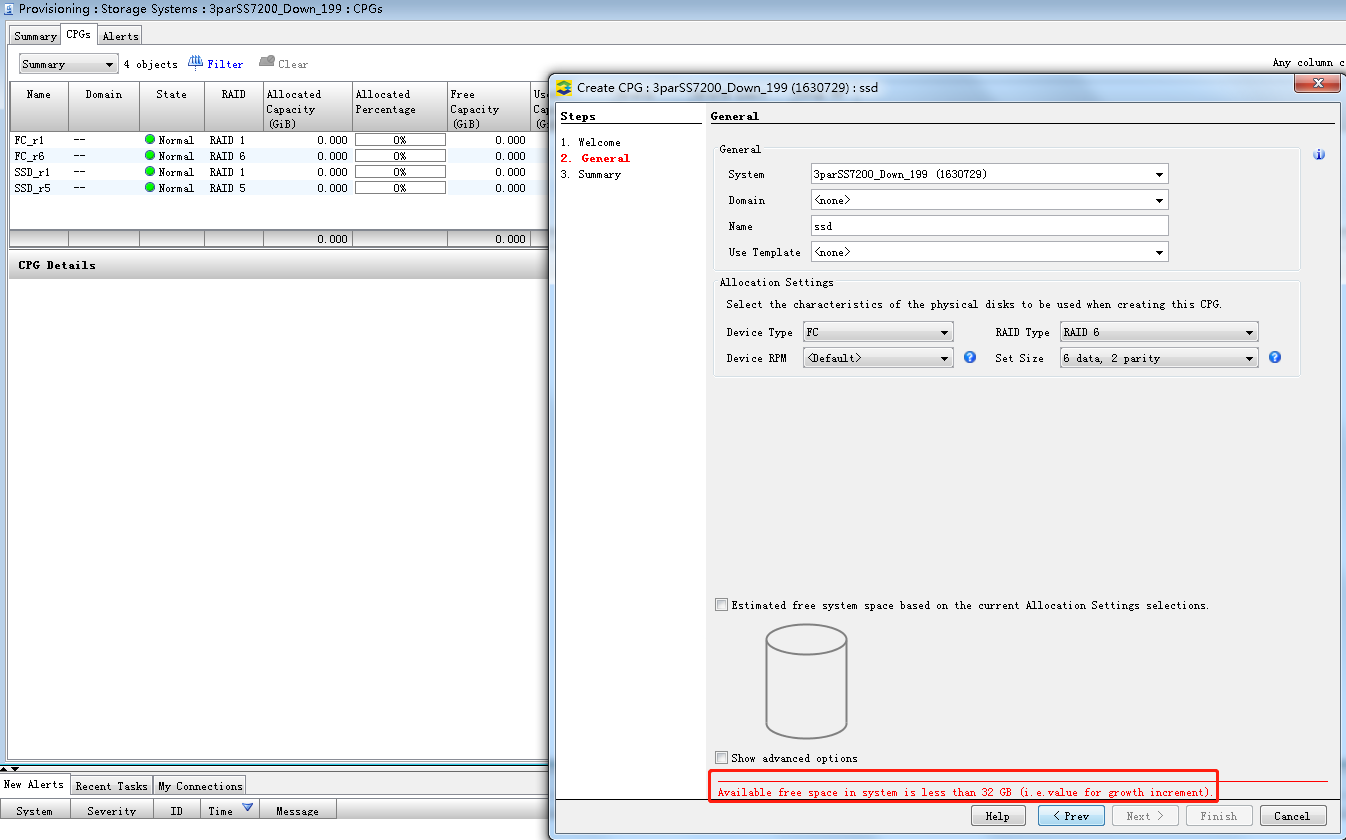The width and height of the screenshot is (1346, 840).
Task: Click the Create CPG dialog title icon
Action: pos(564,87)
